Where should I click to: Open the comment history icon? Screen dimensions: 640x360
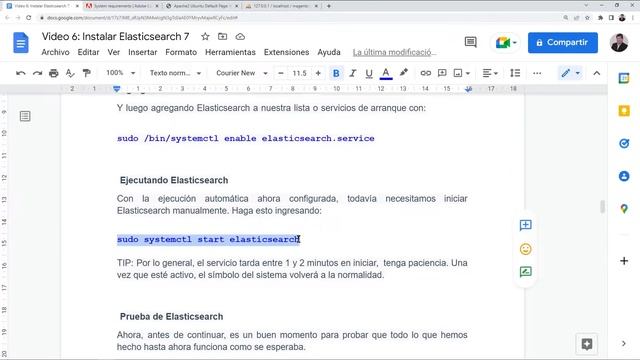pos(471,42)
